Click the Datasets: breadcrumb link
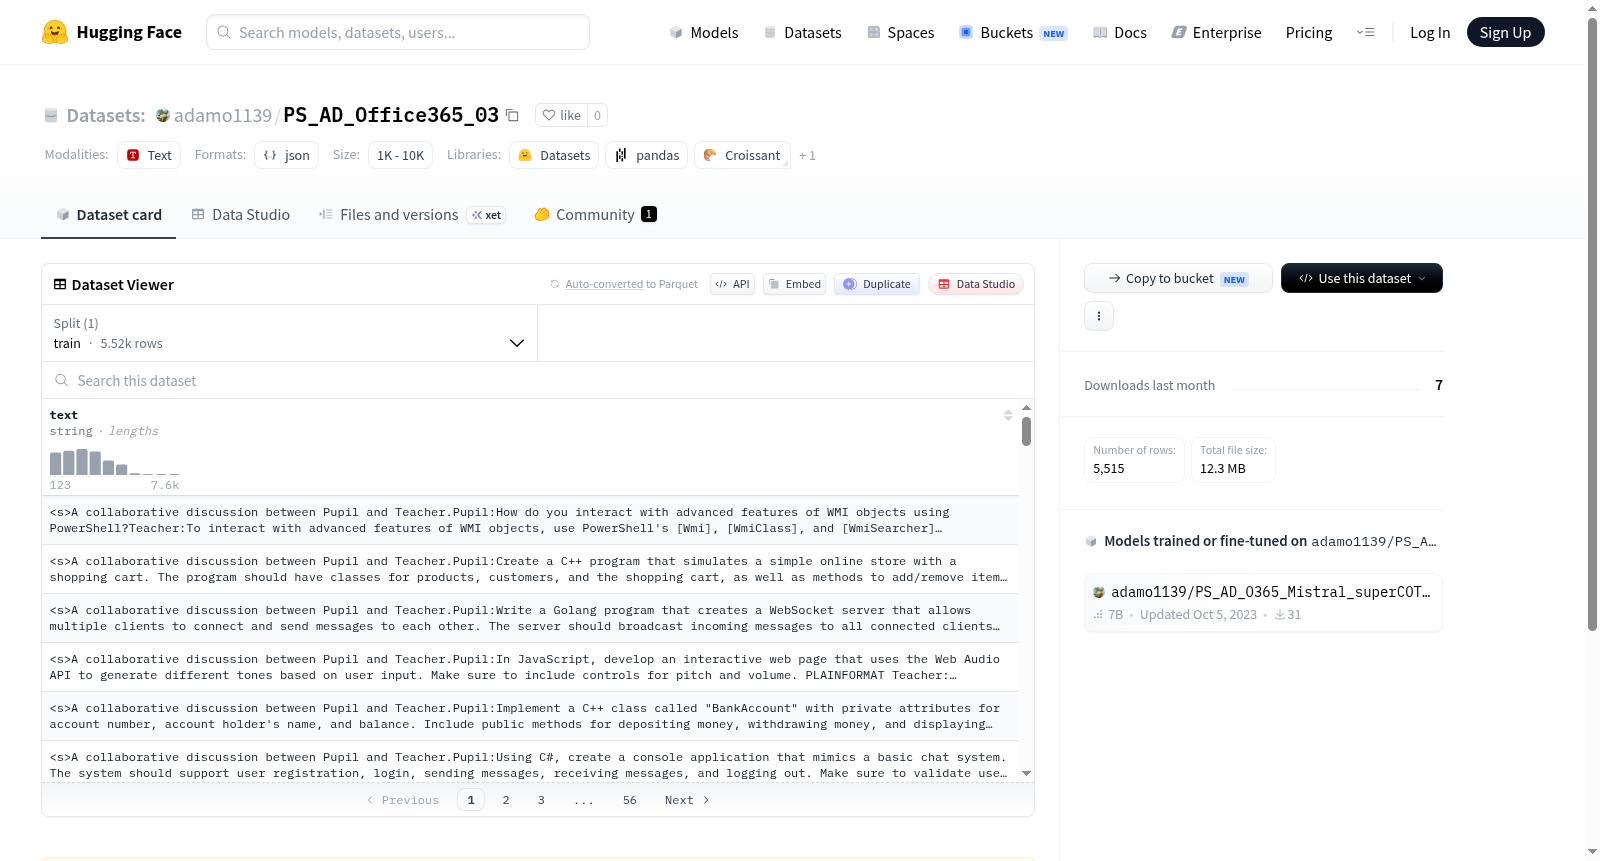This screenshot has width=1600, height=861. coord(106,115)
